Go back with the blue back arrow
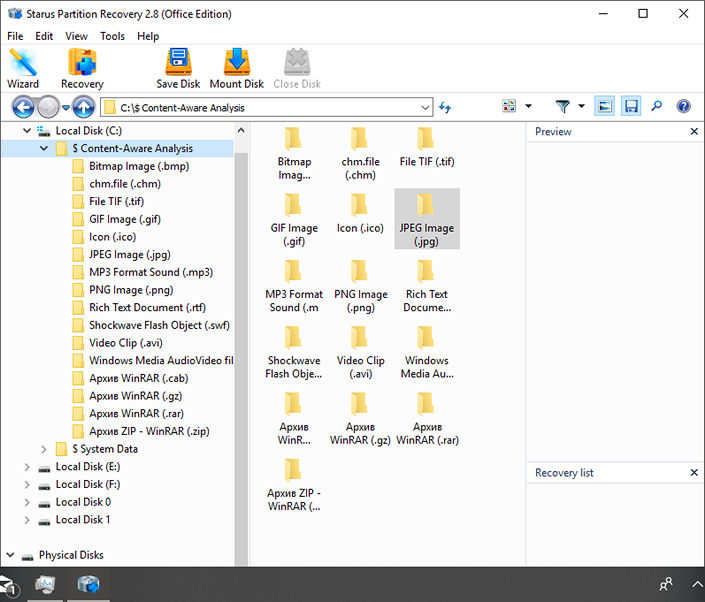 (x=23, y=107)
